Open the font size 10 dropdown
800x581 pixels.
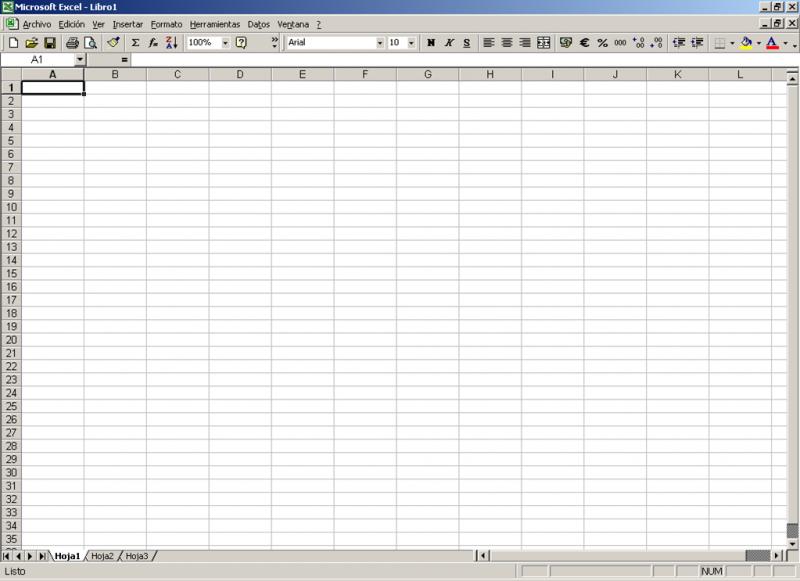tap(411, 43)
